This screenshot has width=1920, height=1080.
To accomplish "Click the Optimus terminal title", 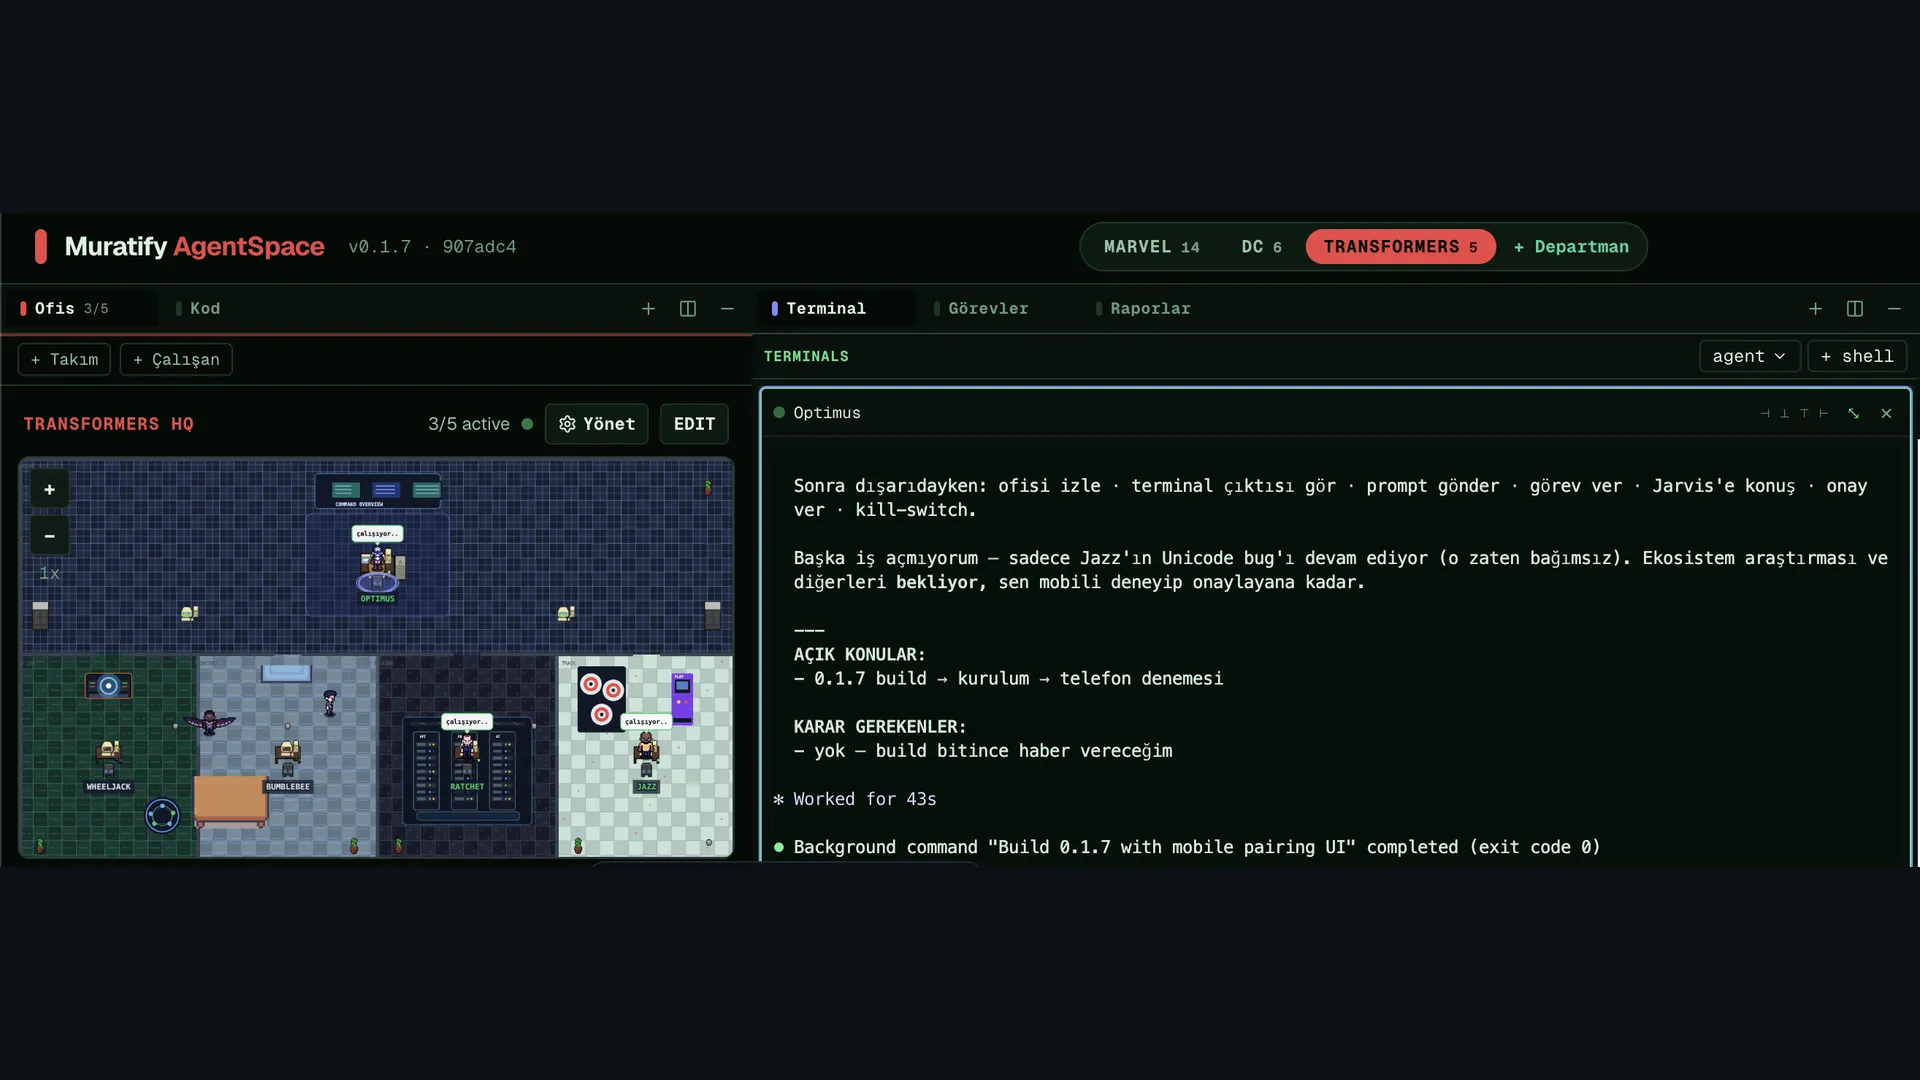I will point(827,413).
